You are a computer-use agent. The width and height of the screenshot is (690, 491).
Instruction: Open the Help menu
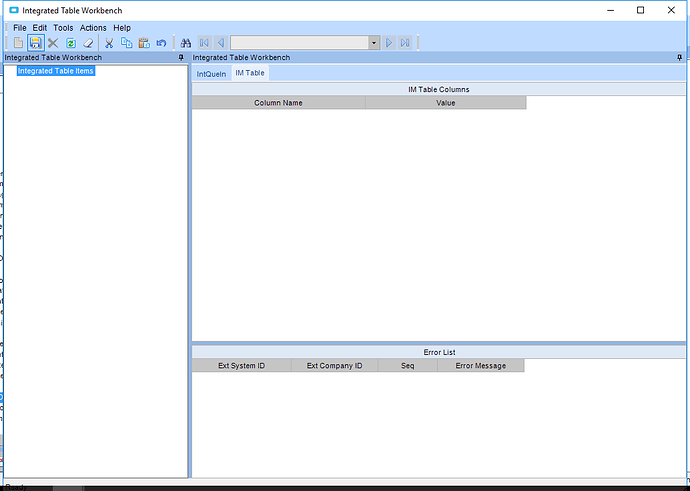point(122,28)
